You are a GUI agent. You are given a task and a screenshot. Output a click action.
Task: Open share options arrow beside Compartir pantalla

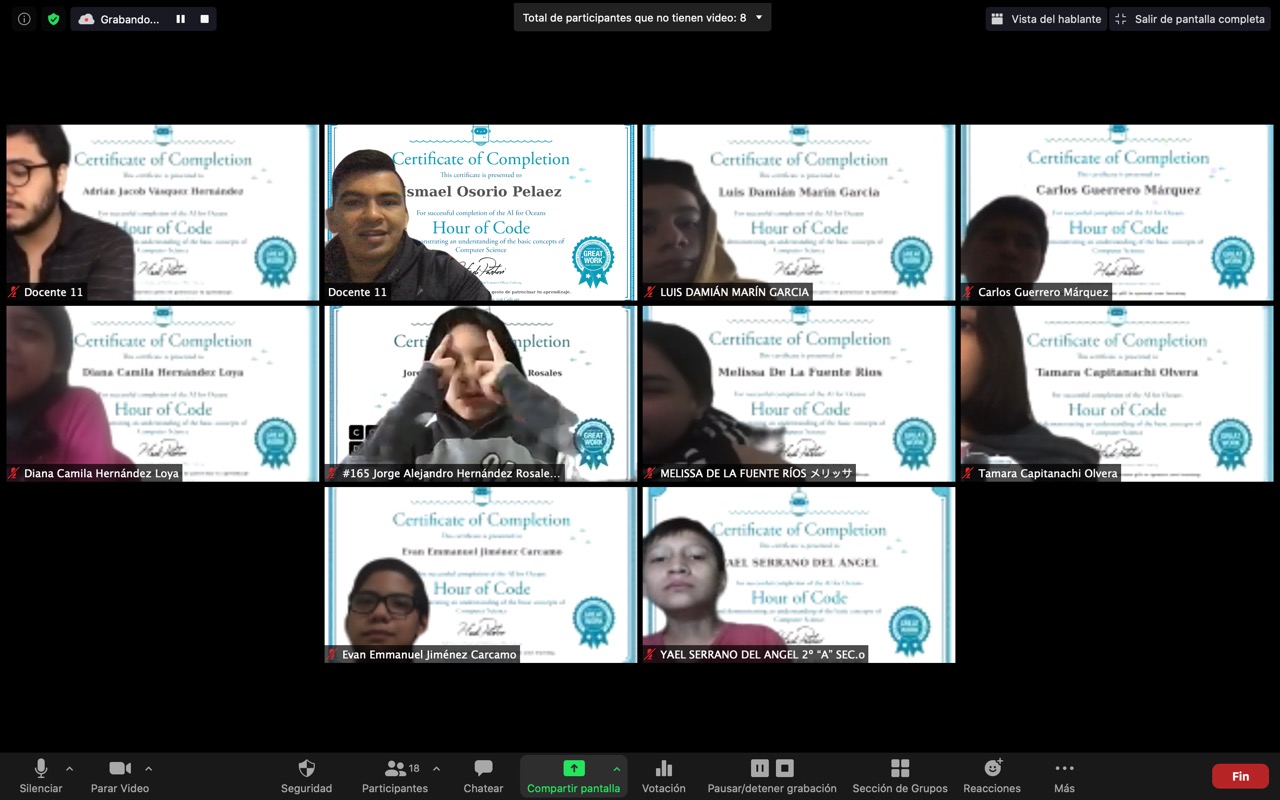tap(616, 769)
